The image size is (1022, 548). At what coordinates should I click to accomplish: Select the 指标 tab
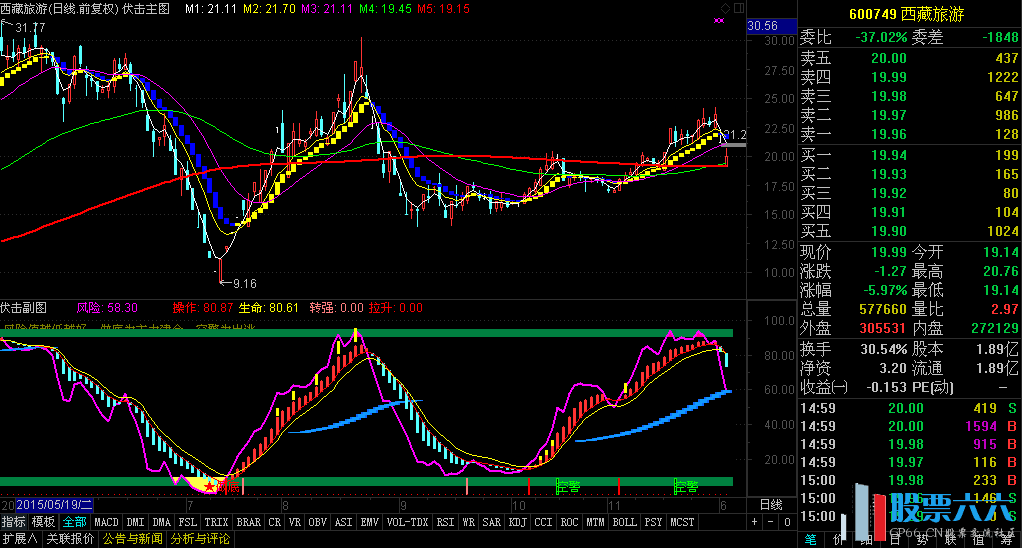point(14,522)
